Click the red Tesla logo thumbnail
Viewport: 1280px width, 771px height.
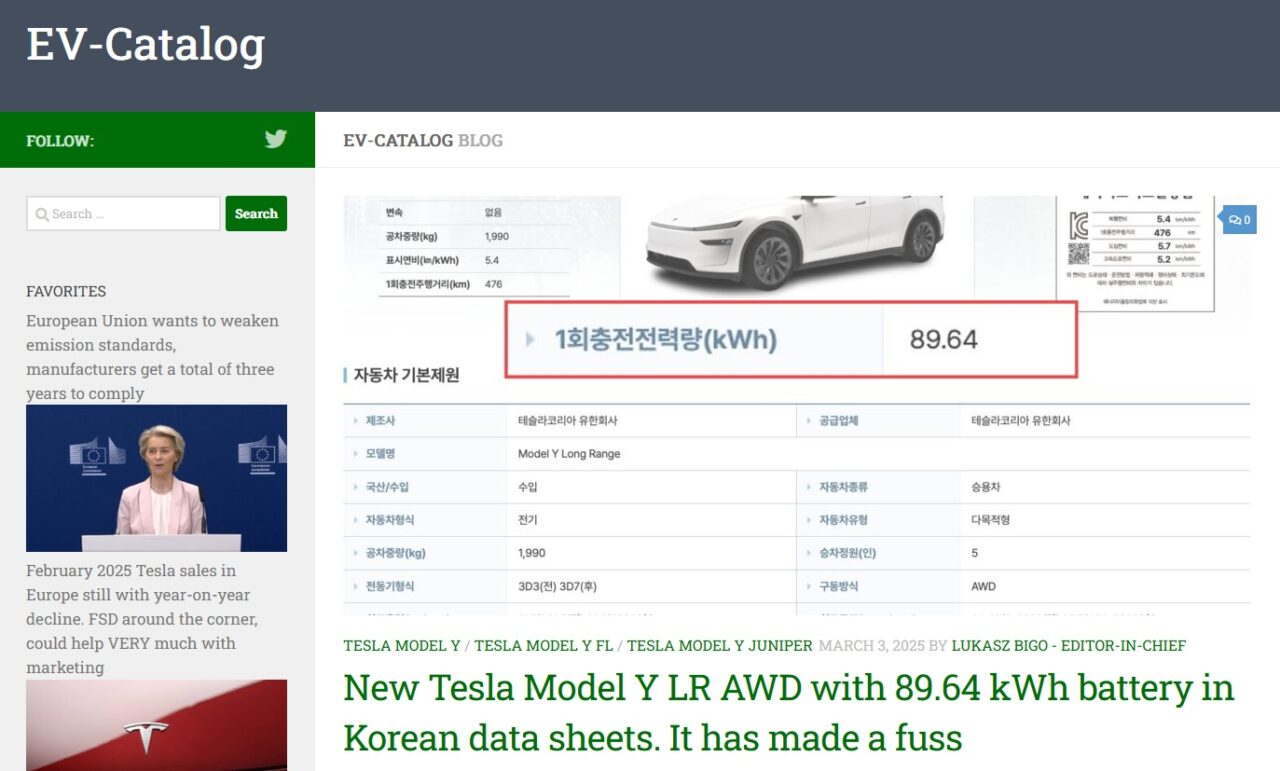[156, 725]
